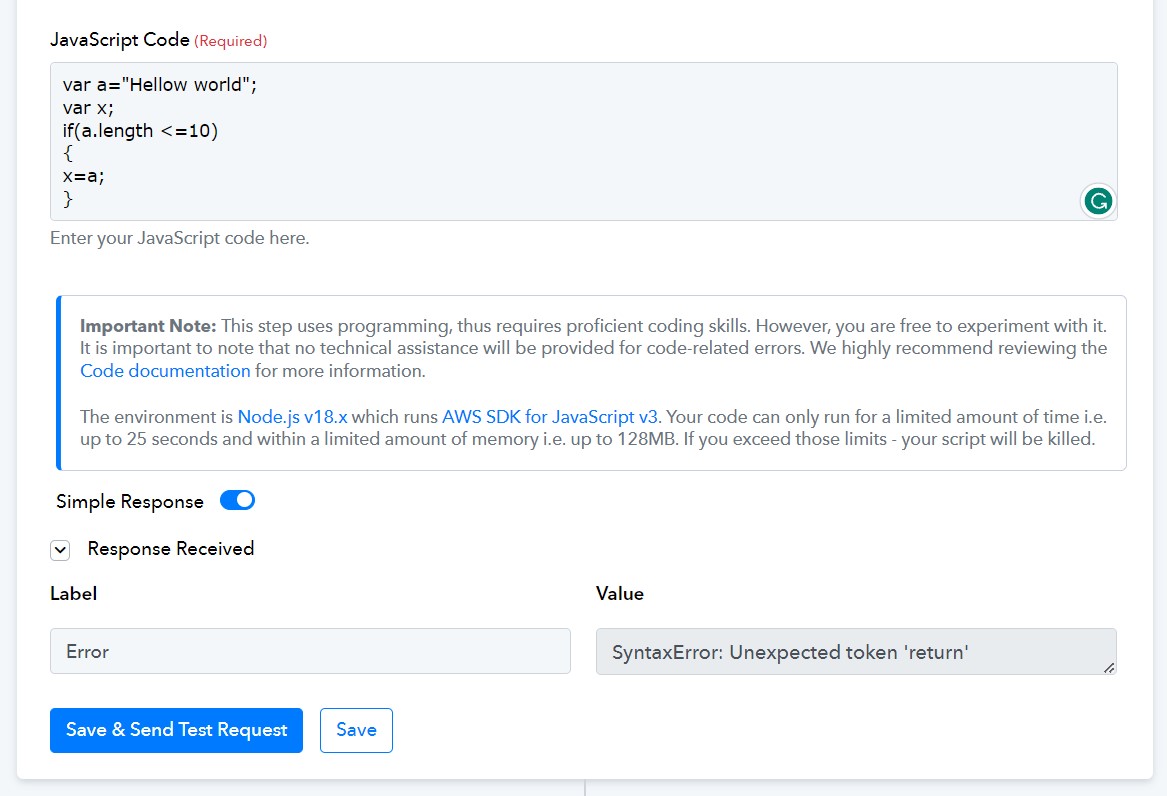Image resolution: width=1167 pixels, height=796 pixels.
Task: Place cursor on the 'x=a;' code line
Action: click(x=83, y=176)
